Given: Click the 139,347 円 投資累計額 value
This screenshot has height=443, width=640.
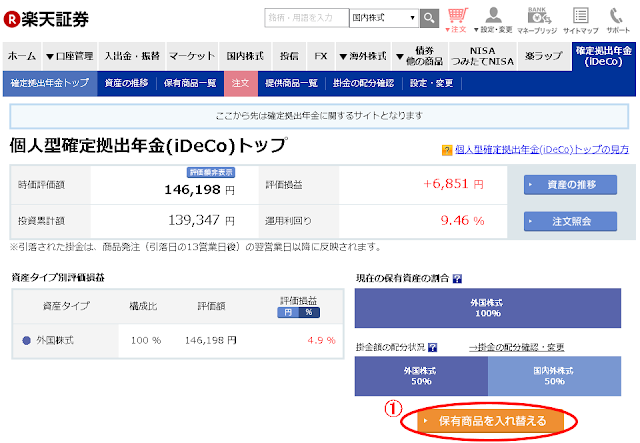Looking at the screenshot, I should (201, 221).
